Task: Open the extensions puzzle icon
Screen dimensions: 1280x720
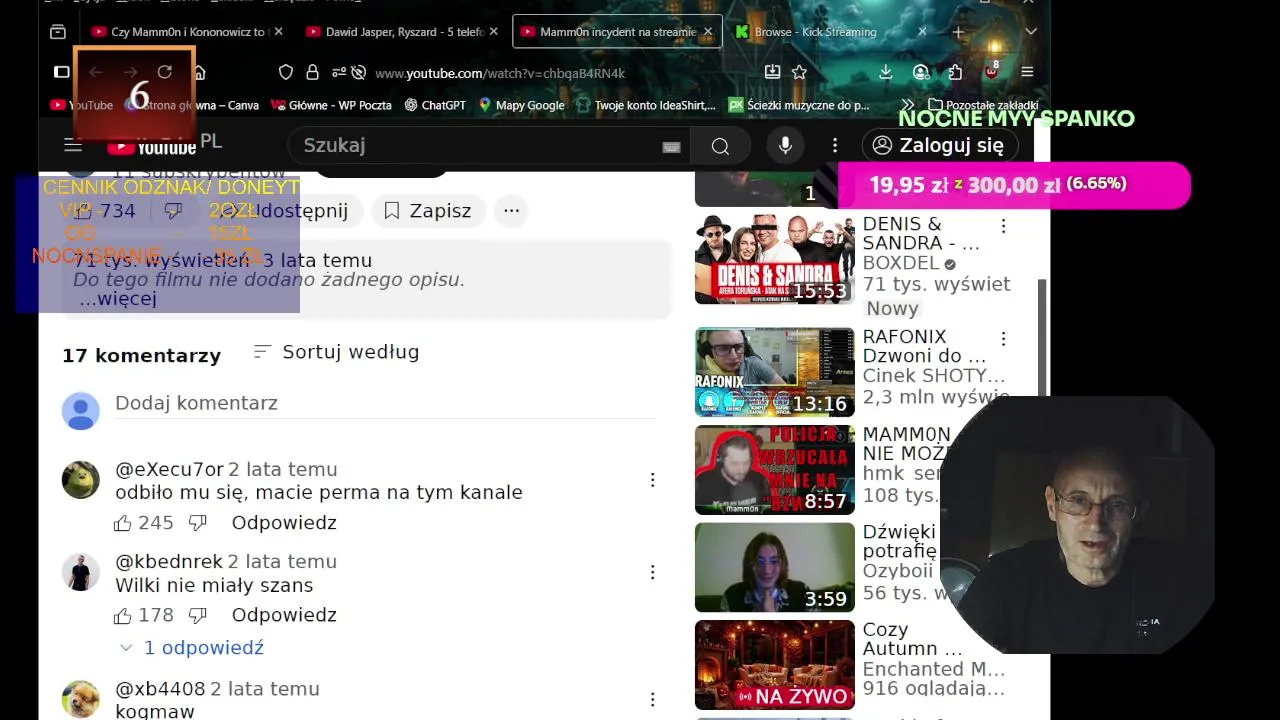Action: pyautogui.click(x=955, y=72)
